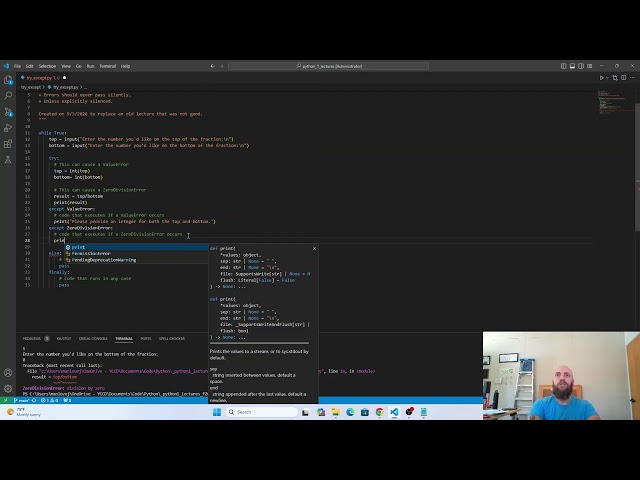Click the VS Code logo in title bar
This screenshot has width=640, height=480.
click(x=6, y=66)
